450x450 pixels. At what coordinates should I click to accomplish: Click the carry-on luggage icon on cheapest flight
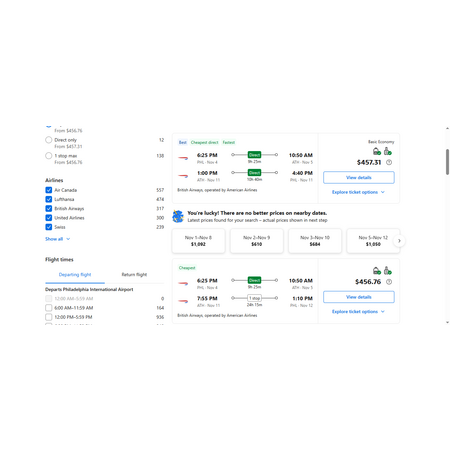click(388, 270)
